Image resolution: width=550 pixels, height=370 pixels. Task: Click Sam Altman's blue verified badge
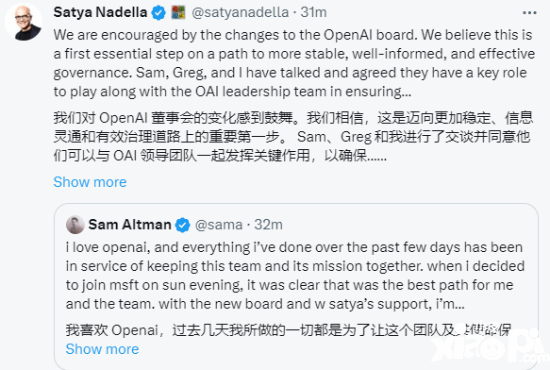(x=182, y=225)
